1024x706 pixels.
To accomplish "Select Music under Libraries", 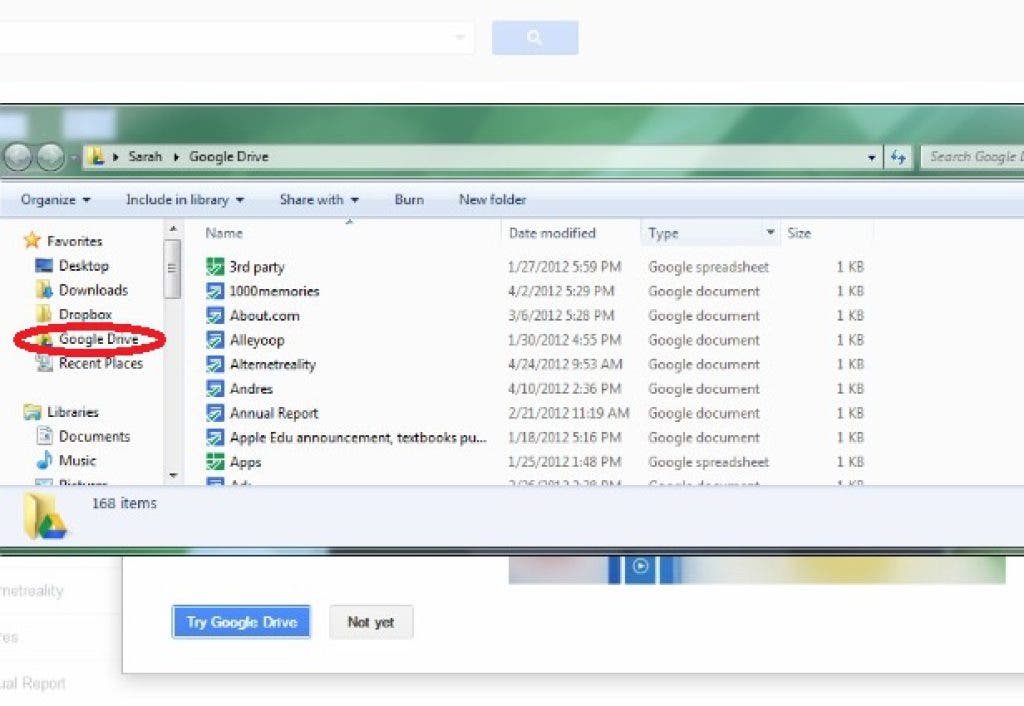I will (77, 460).
